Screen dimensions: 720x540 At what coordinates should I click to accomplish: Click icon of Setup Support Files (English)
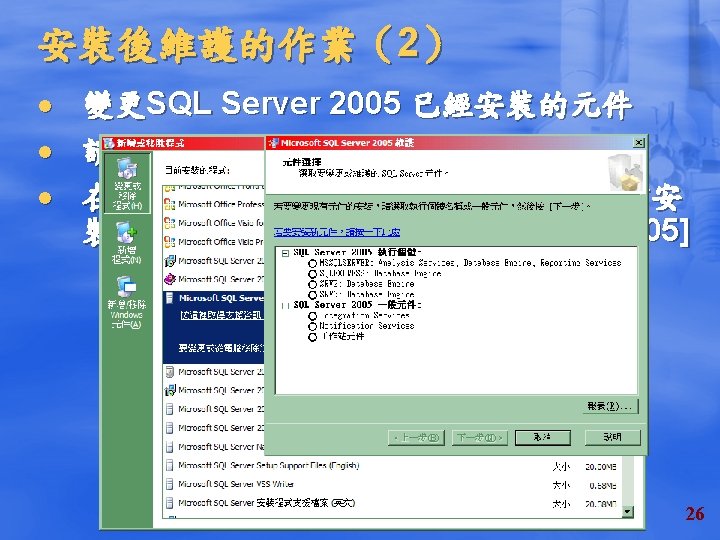pyautogui.click(x=169, y=465)
